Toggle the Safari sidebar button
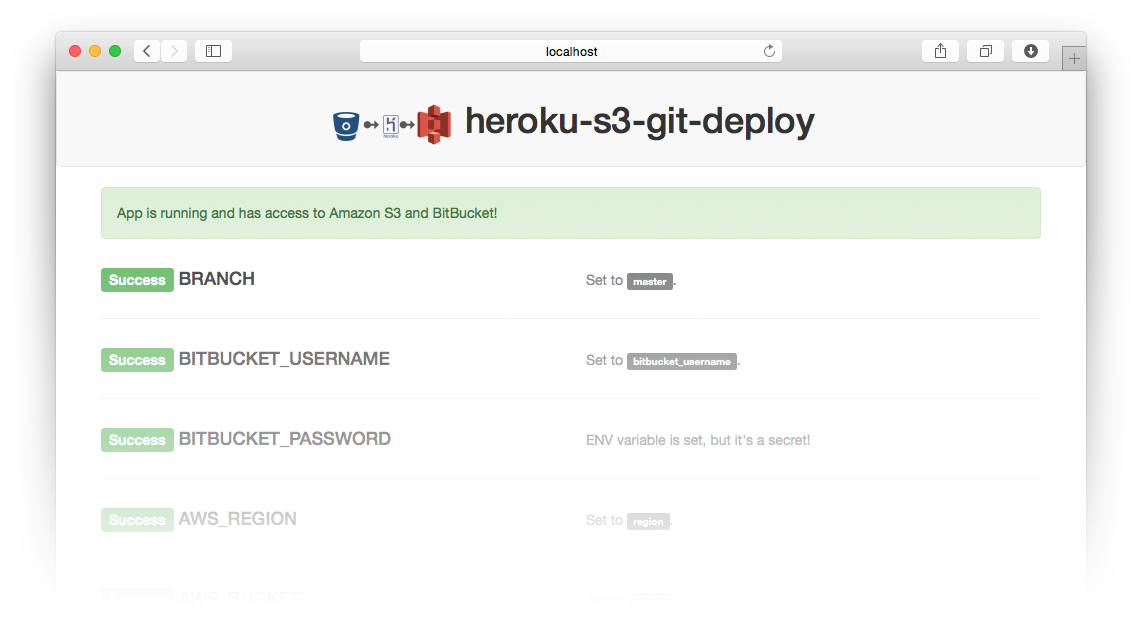Image resolution: width=1142 pixels, height=641 pixels. pyautogui.click(x=213, y=51)
